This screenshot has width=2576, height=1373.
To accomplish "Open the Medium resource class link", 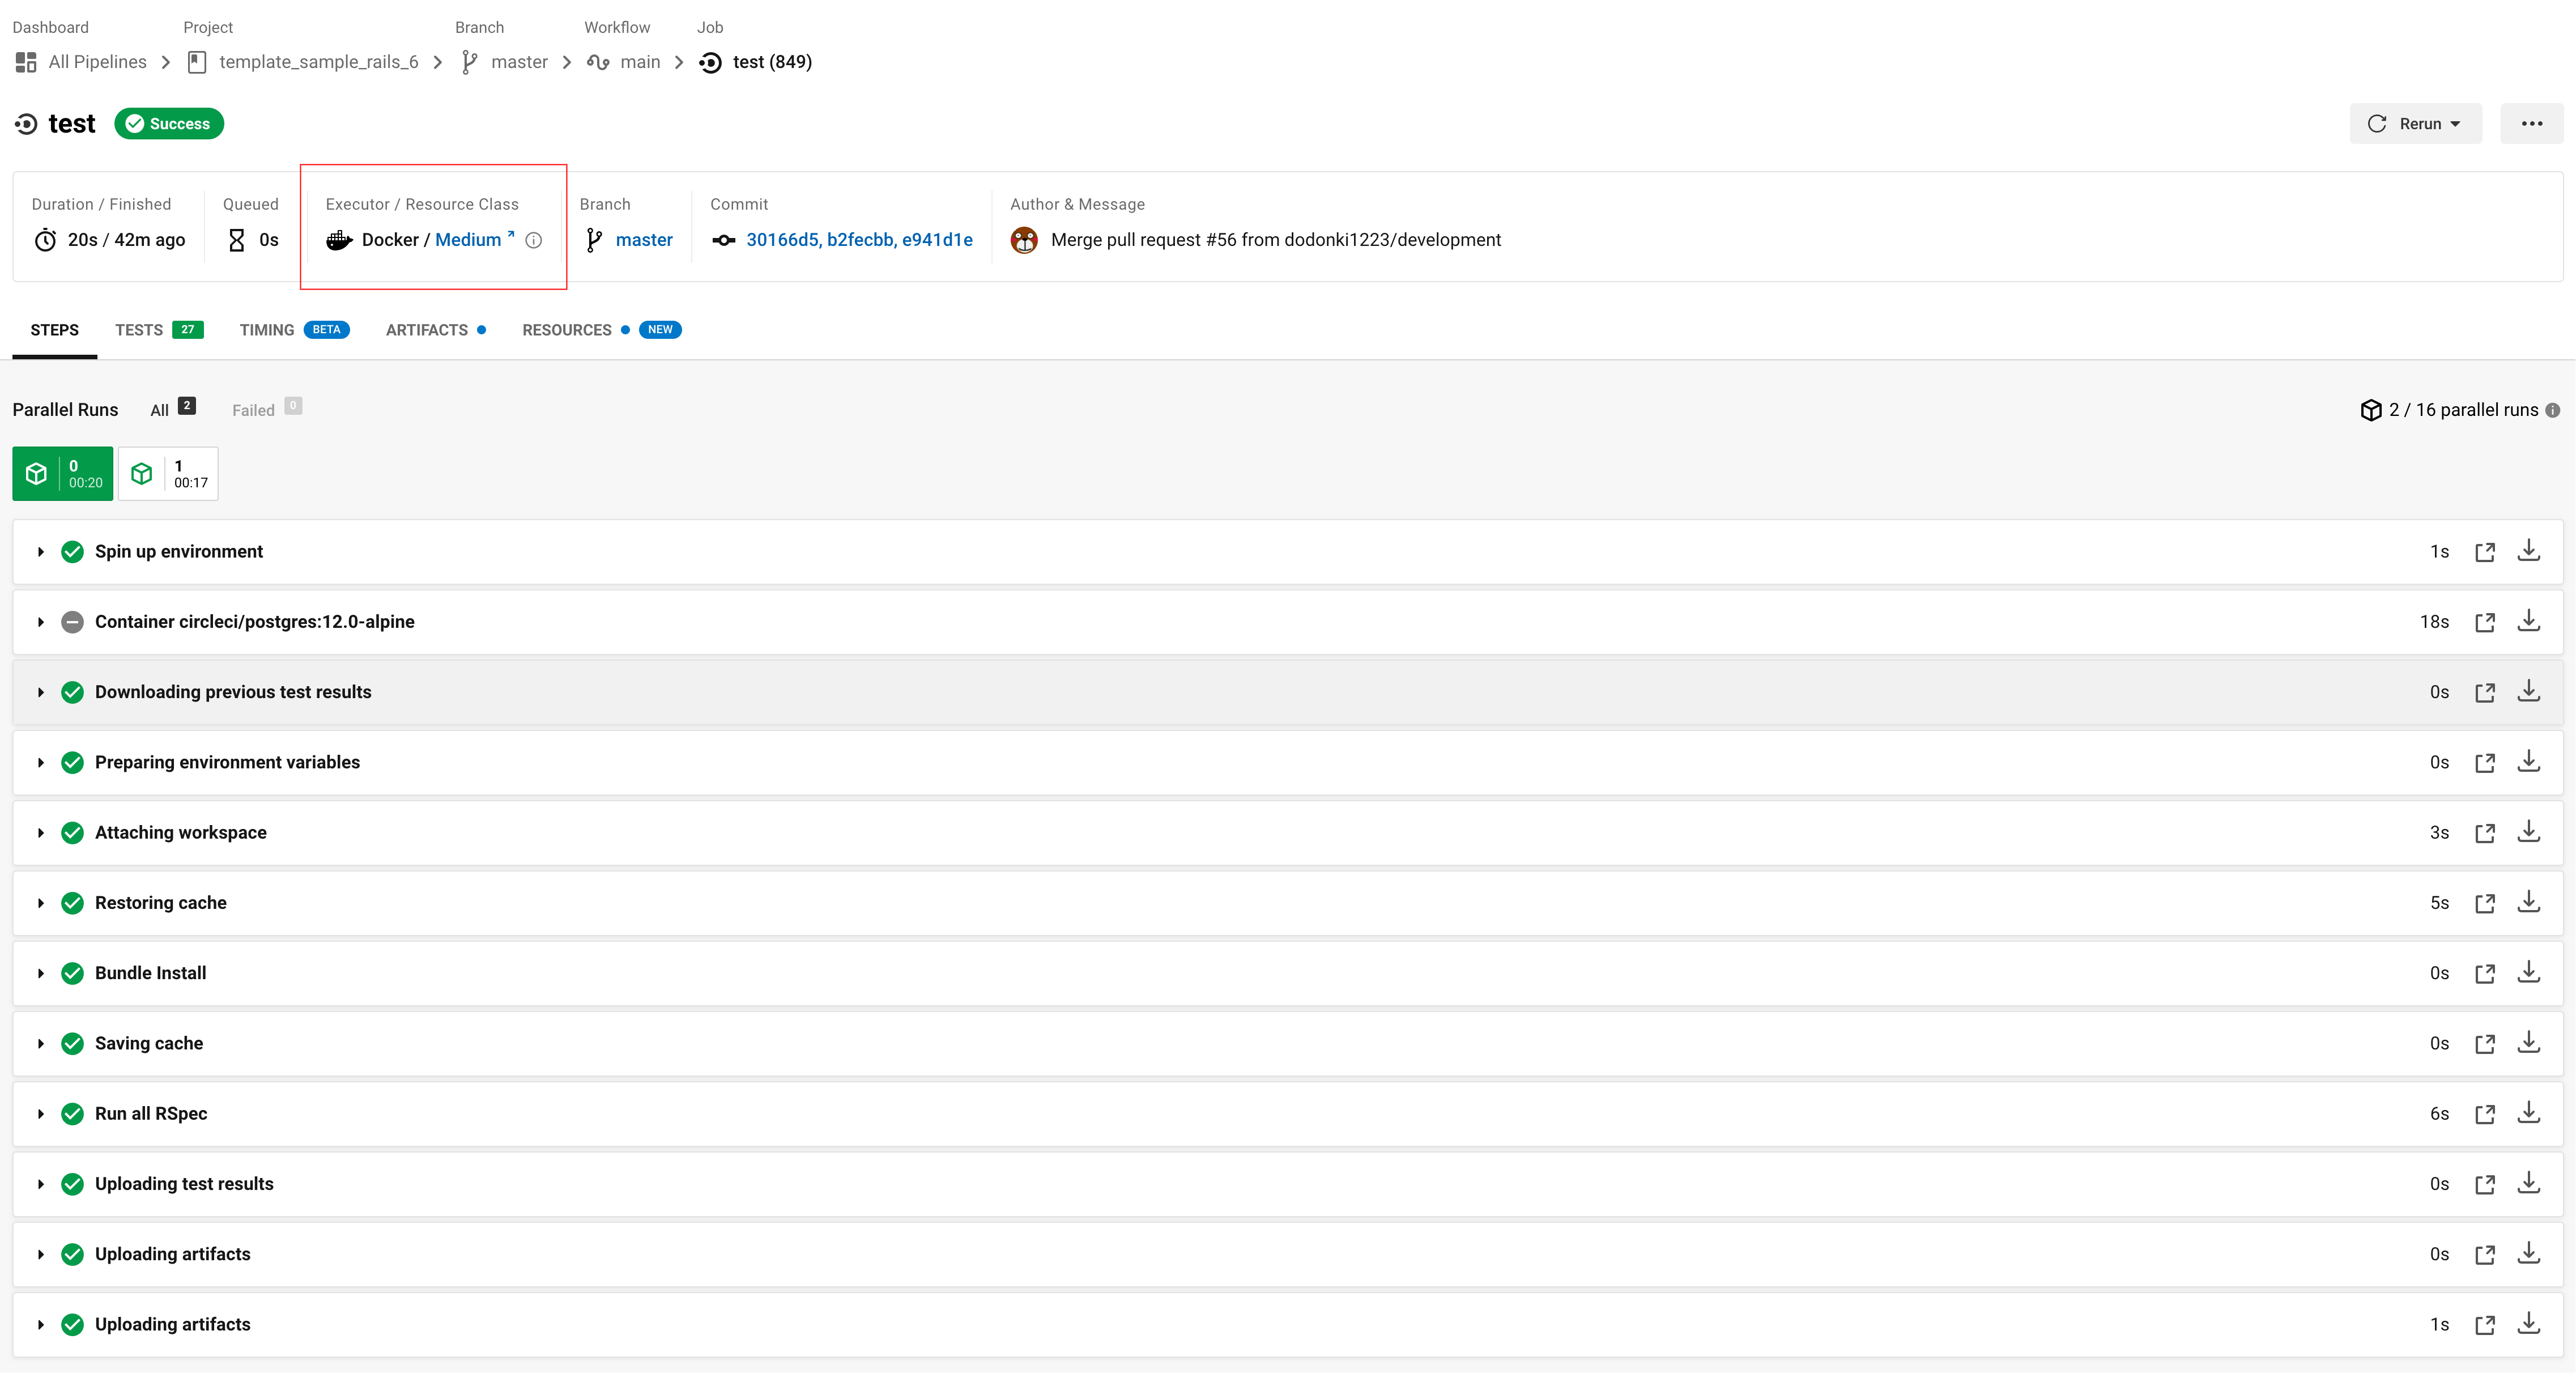I will click(x=468, y=240).
